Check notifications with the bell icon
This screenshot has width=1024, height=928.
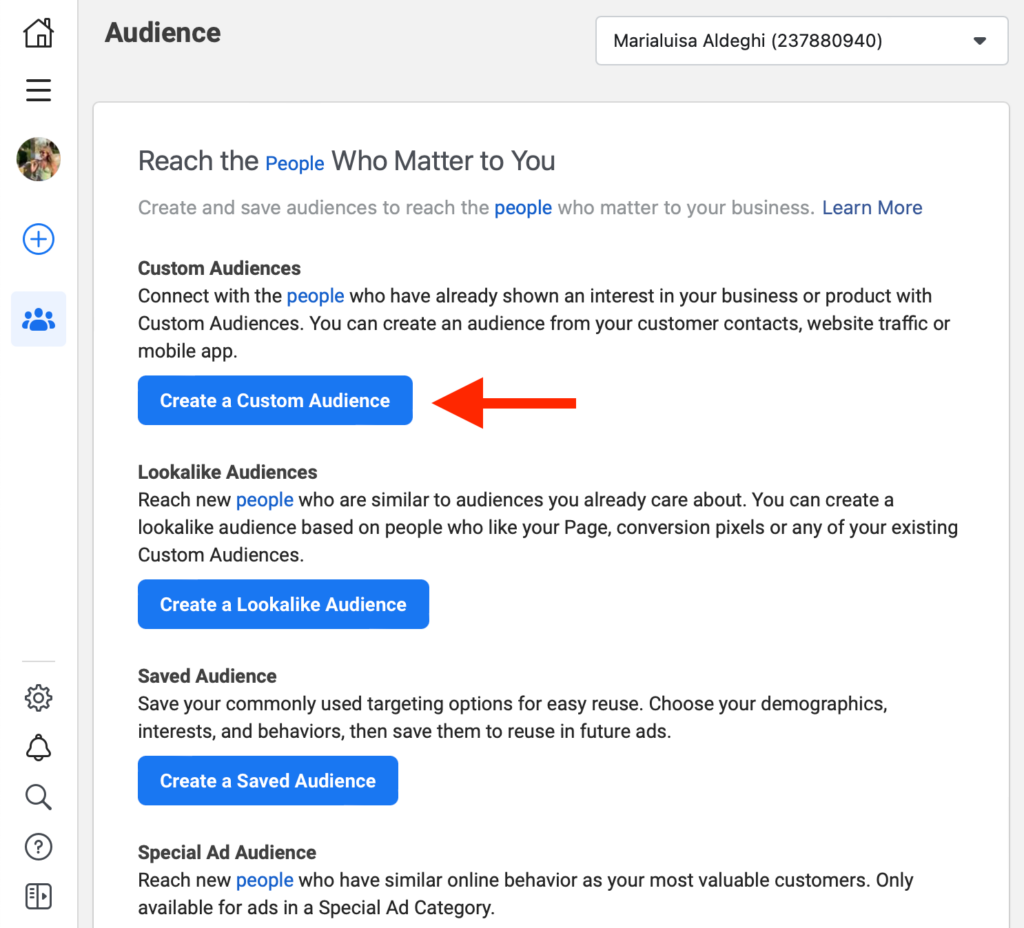pyautogui.click(x=38, y=747)
